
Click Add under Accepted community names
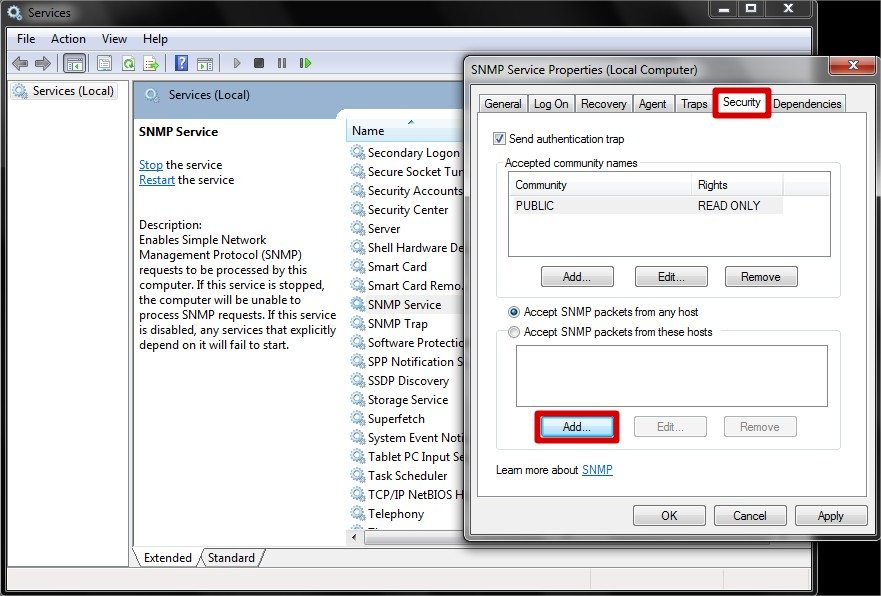pyautogui.click(x=576, y=277)
